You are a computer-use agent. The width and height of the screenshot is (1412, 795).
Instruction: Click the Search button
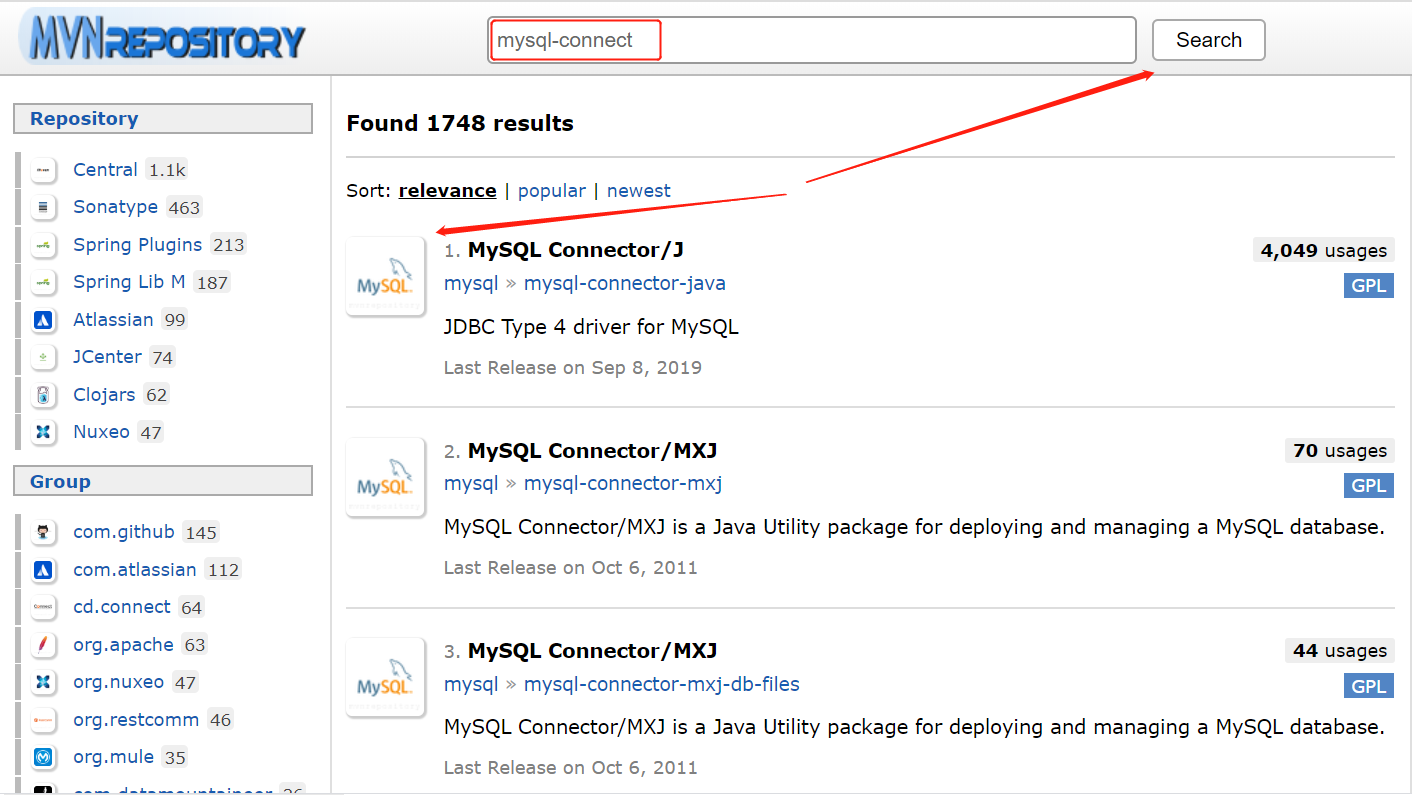pos(1209,40)
